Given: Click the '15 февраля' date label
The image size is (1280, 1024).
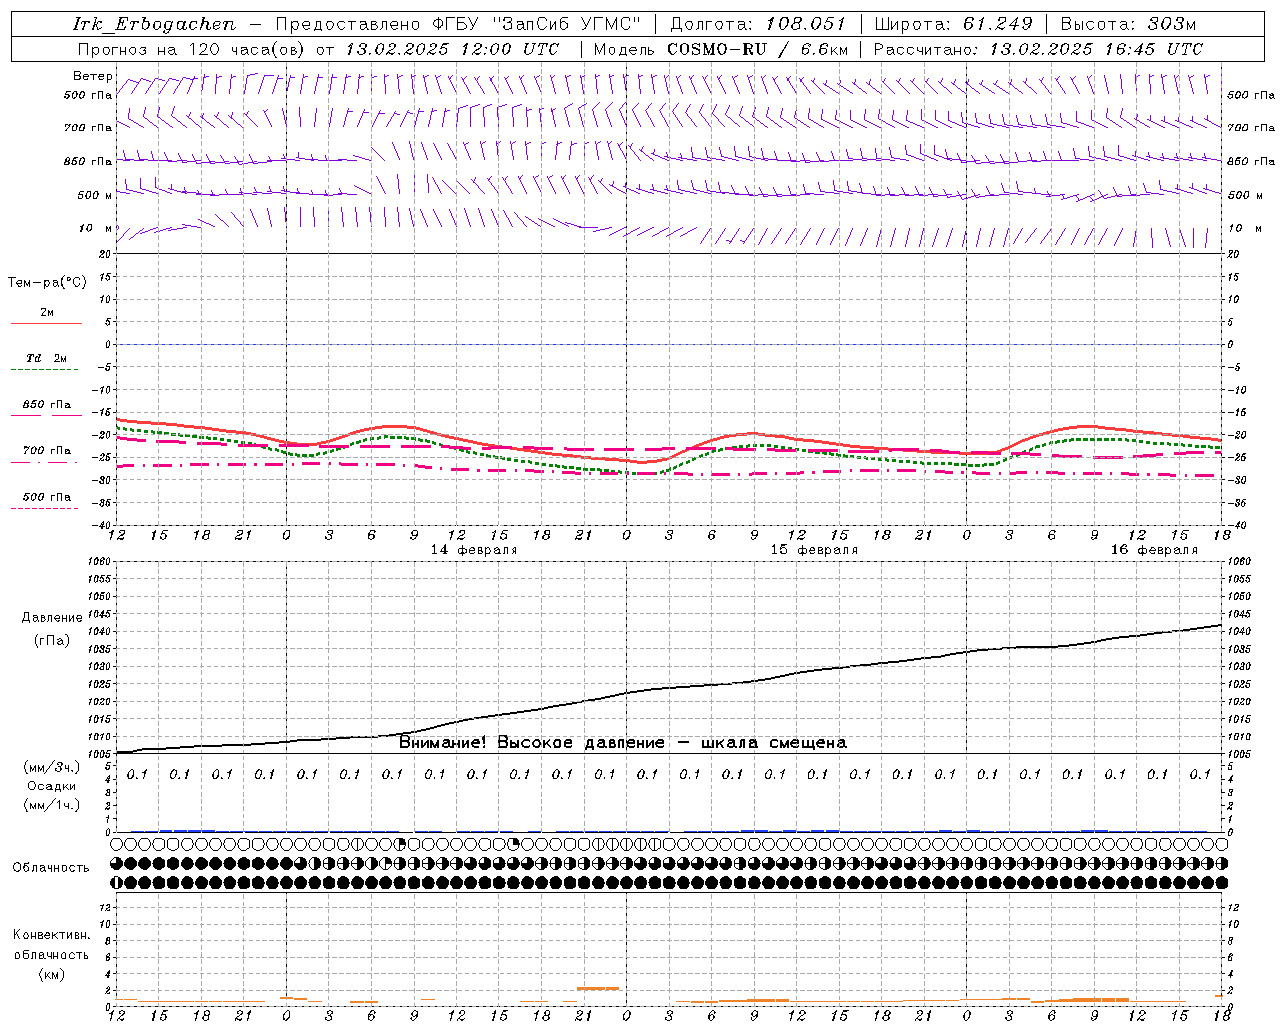Looking at the screenshot, I should click(x=814, y=550).
